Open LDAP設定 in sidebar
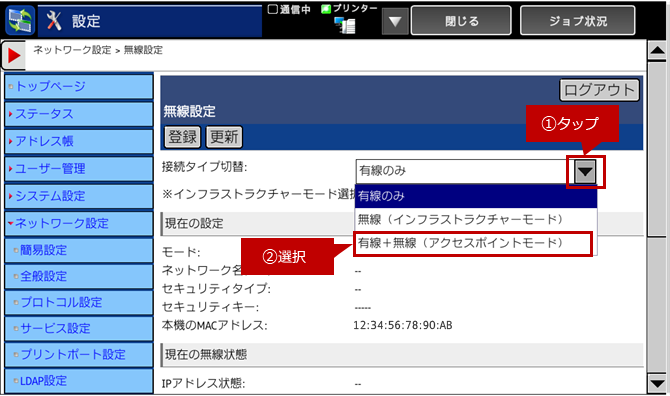Screen dimensions: 670x396 (79, 381)
